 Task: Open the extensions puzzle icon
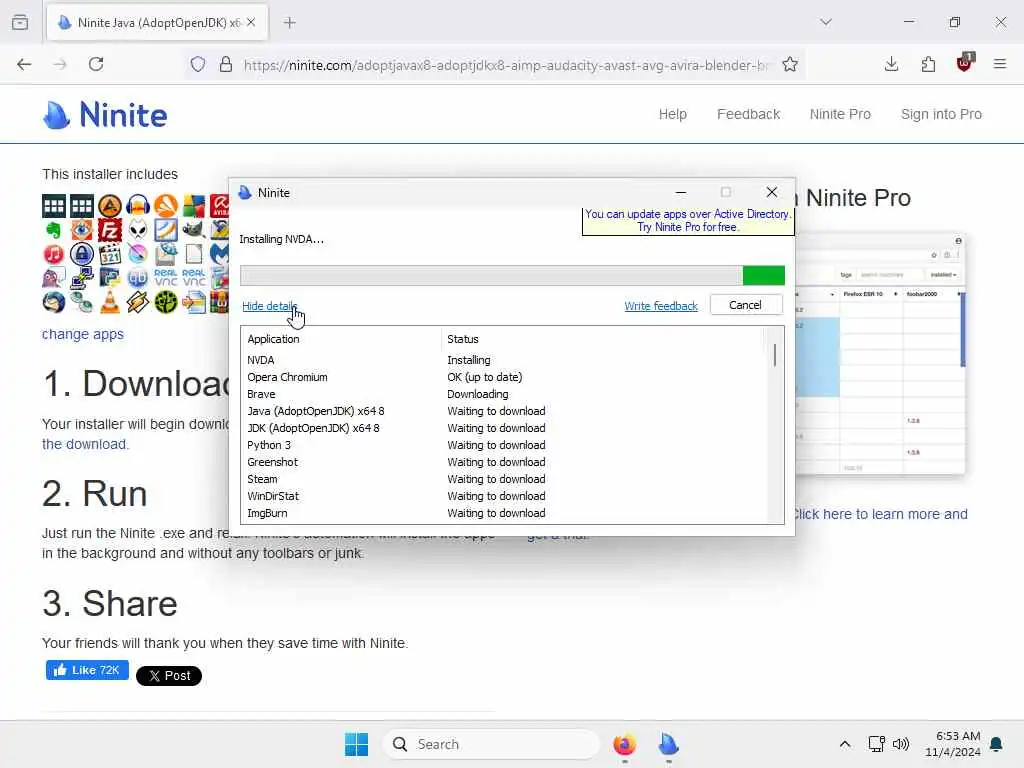click(928, 64)
